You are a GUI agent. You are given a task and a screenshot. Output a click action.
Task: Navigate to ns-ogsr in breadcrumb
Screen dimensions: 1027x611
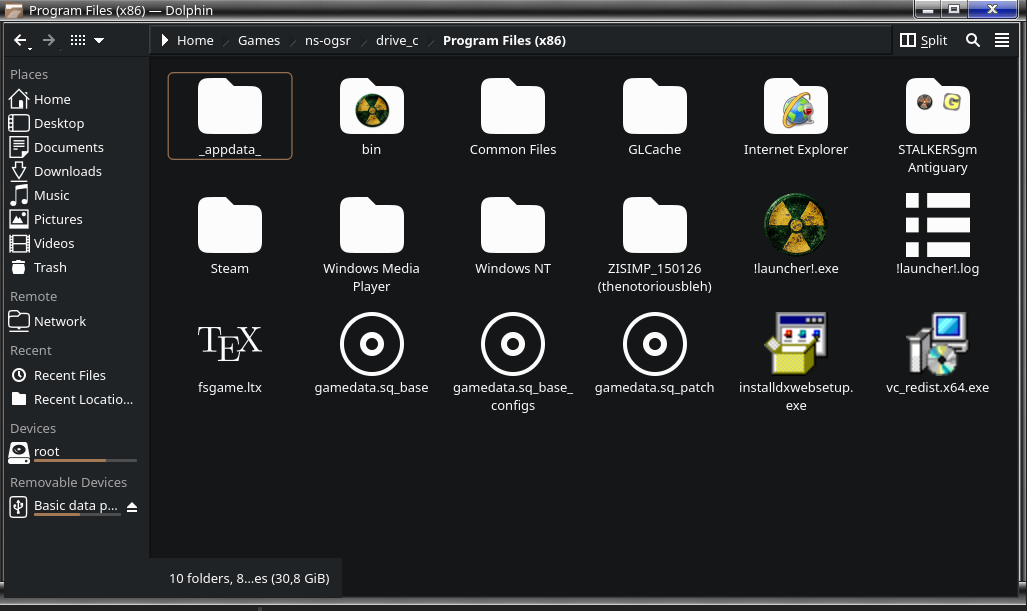point(327,41)
